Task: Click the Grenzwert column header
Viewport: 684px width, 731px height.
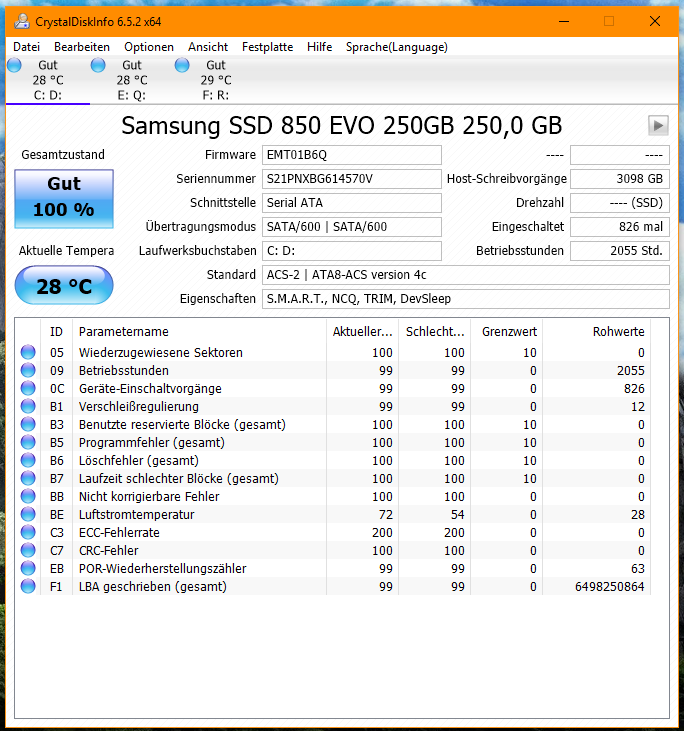Action: coord(507,332)
